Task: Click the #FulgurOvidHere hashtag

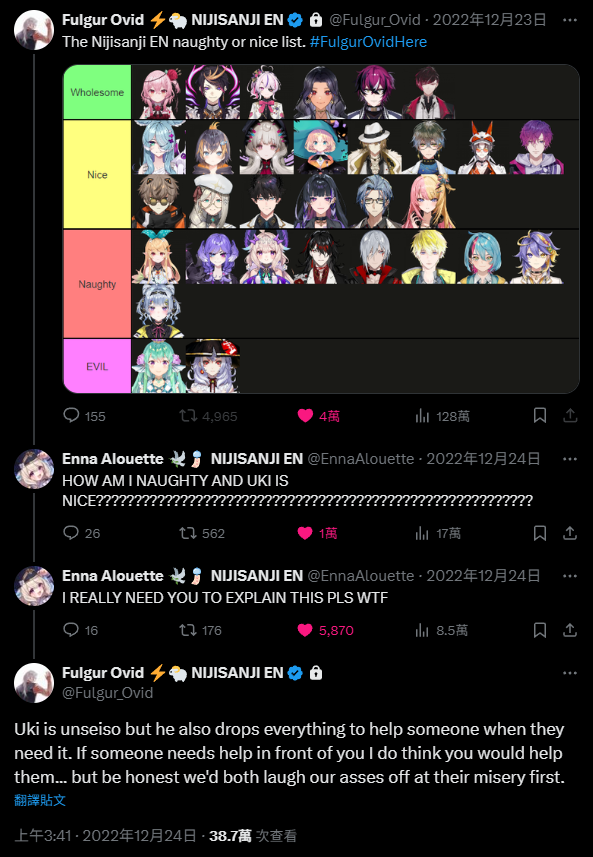Action: click(x=368, y=42)
